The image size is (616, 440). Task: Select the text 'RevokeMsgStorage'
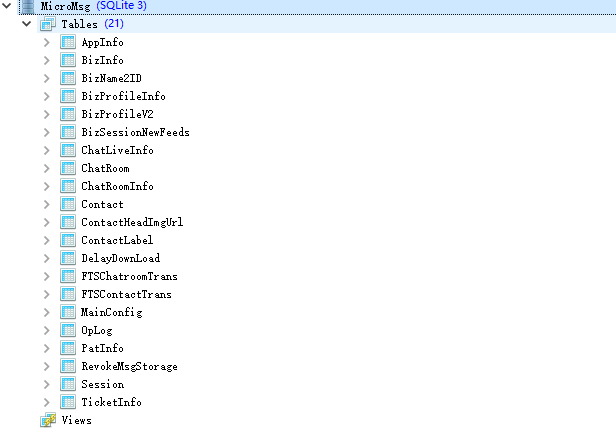coord(130,367)
